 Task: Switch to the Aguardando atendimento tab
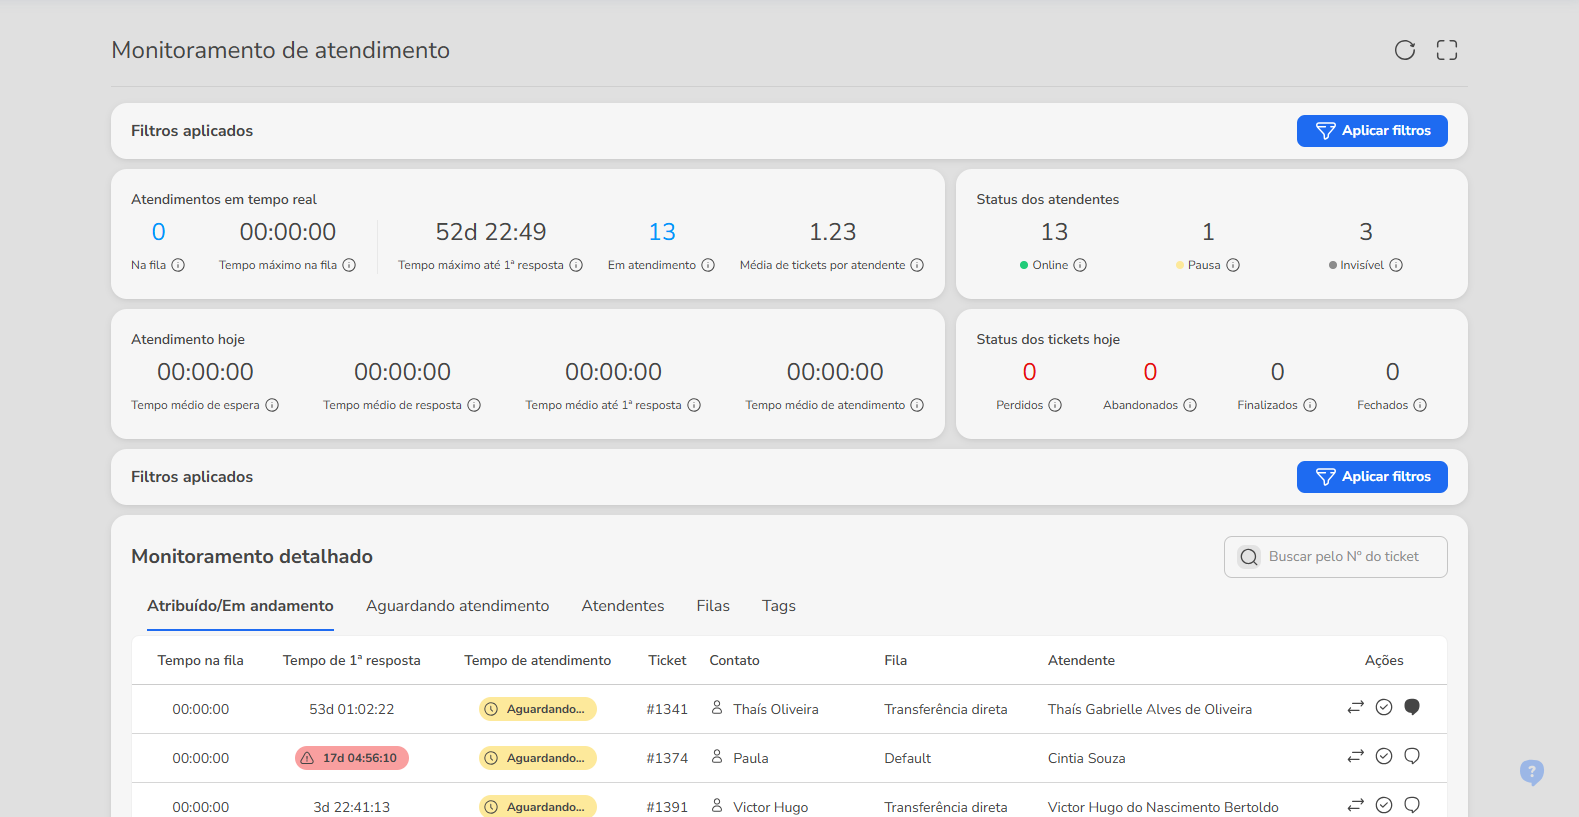pyautogui.click(x=457, y=606)
